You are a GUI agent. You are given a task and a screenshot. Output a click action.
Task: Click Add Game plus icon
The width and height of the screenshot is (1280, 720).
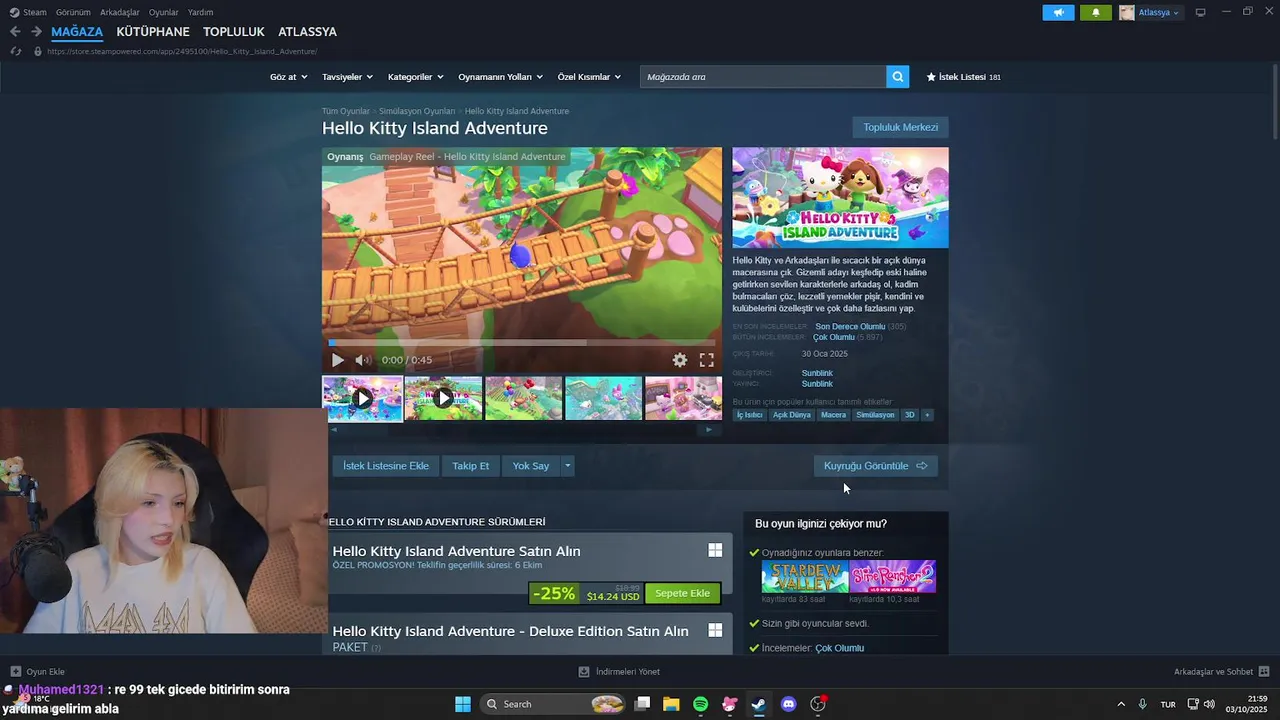[x=15, y=671]
